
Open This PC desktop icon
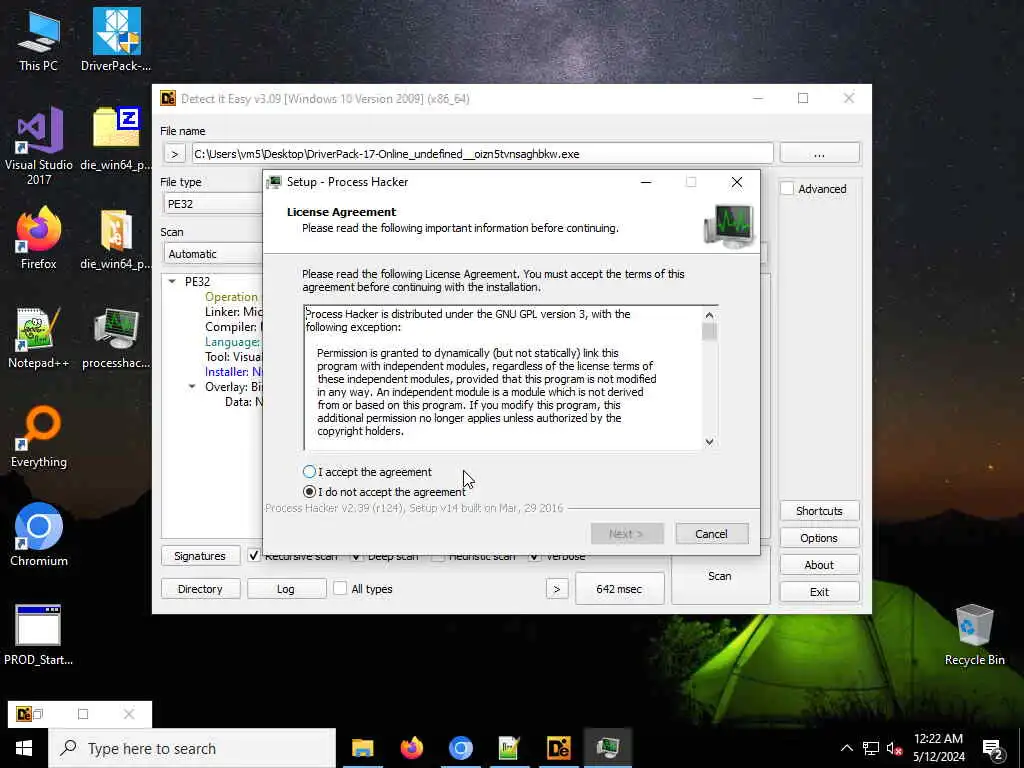pyautogui.click(x=39, y=39)
